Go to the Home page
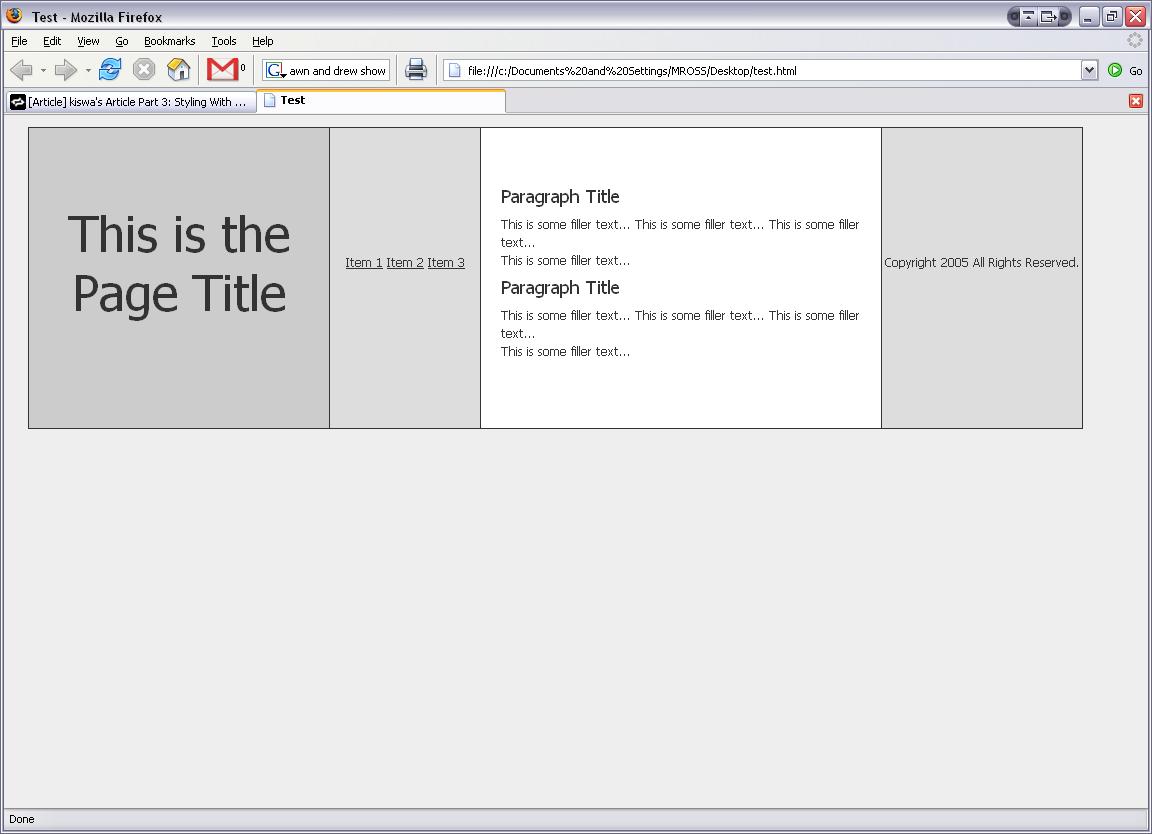 tap(178, 70)
